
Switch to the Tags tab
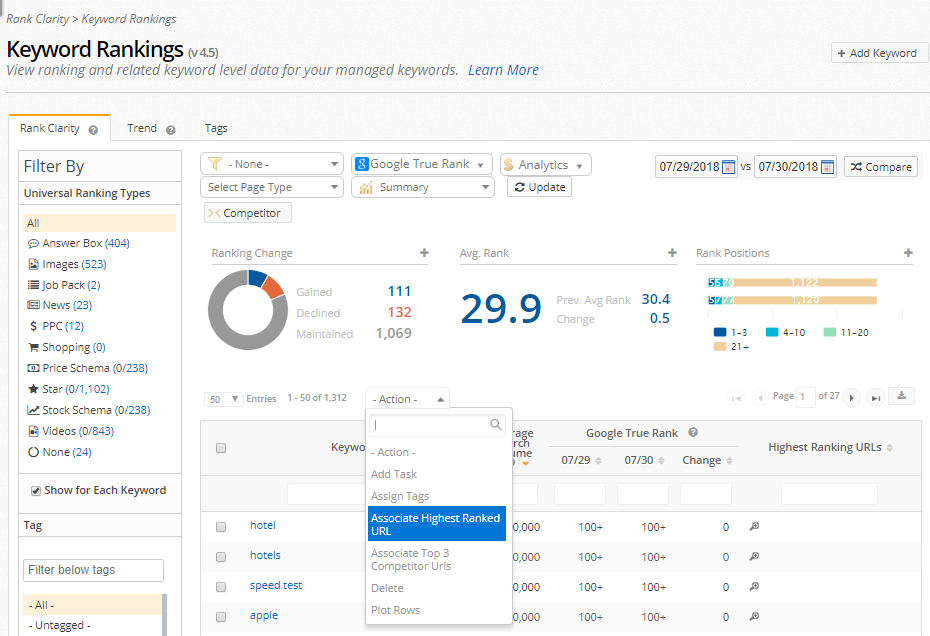(216, 128)
